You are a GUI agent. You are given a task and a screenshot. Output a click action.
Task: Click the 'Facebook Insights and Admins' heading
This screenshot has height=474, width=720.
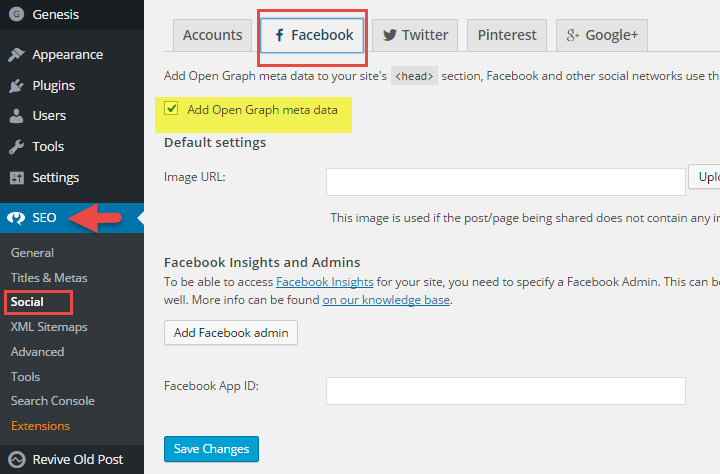click(262, 262)
